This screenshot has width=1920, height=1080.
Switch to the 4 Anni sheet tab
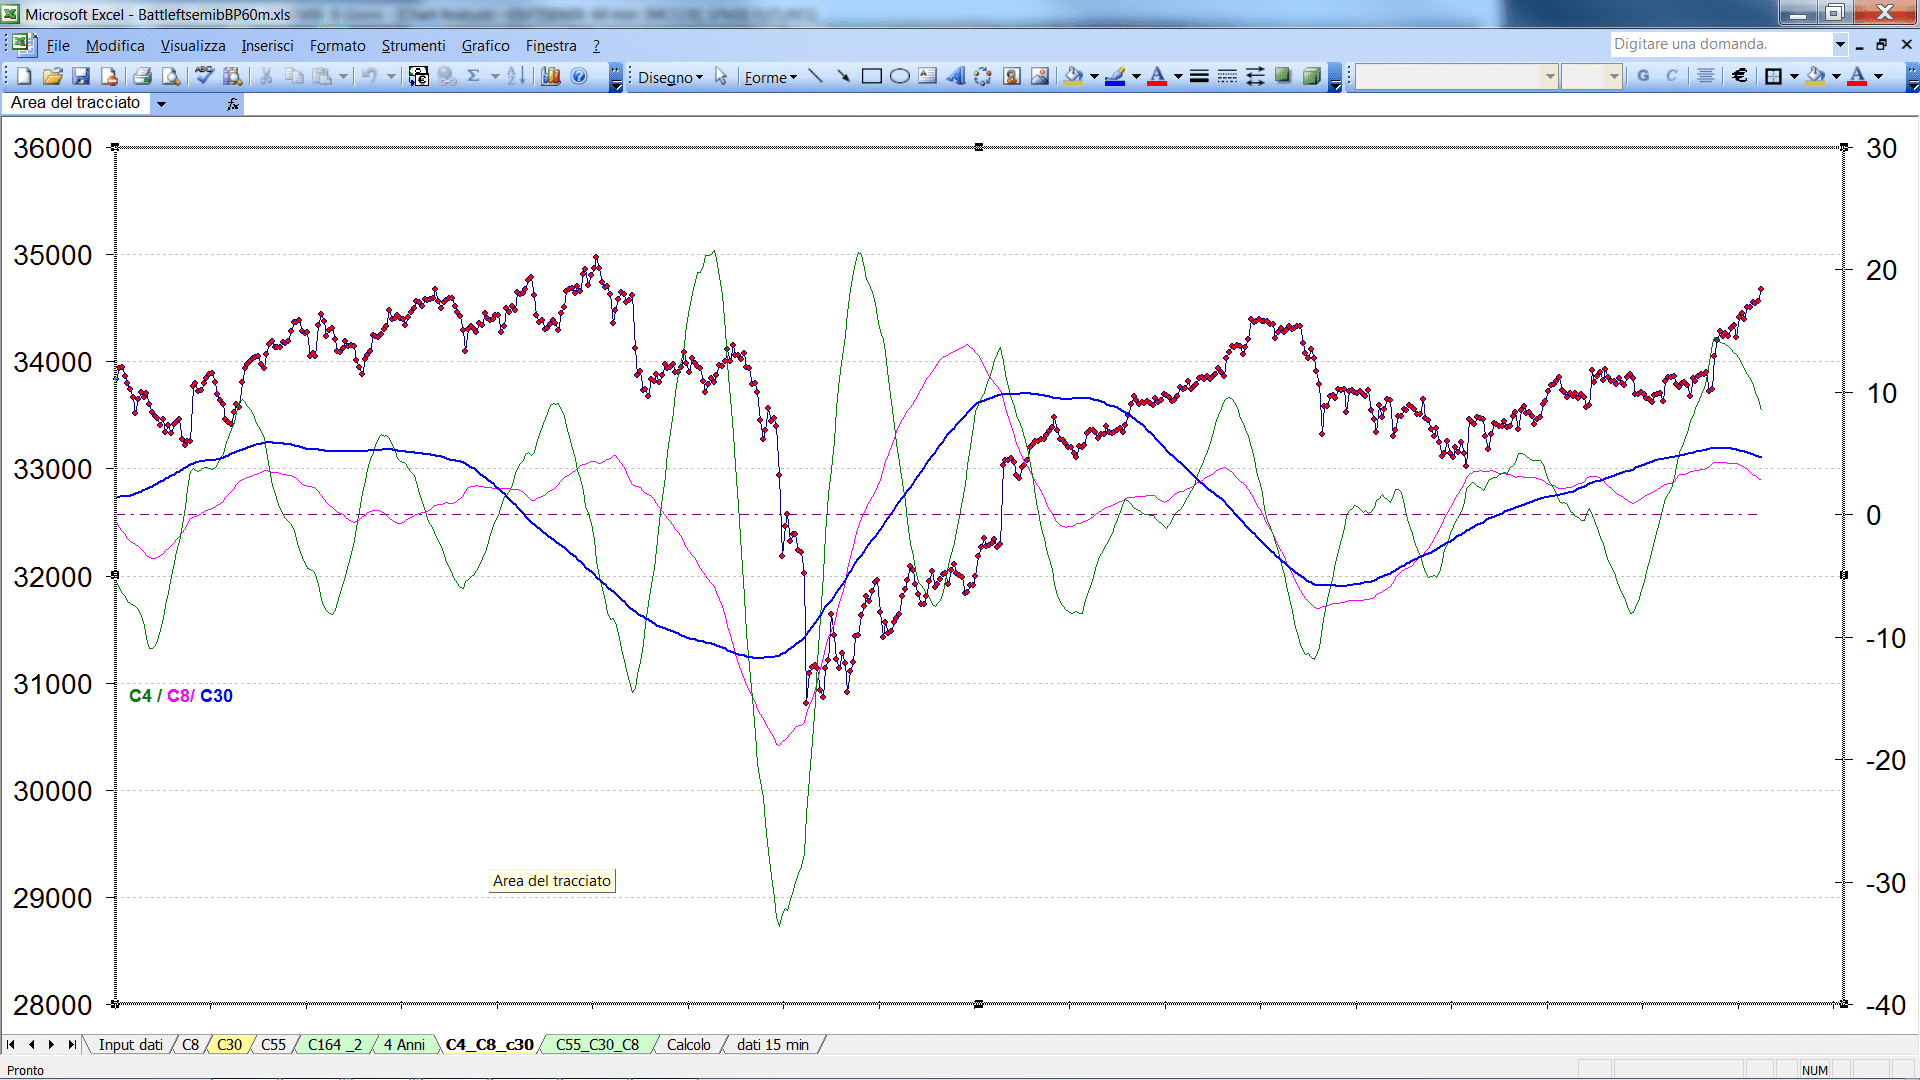coord(404,1044)
